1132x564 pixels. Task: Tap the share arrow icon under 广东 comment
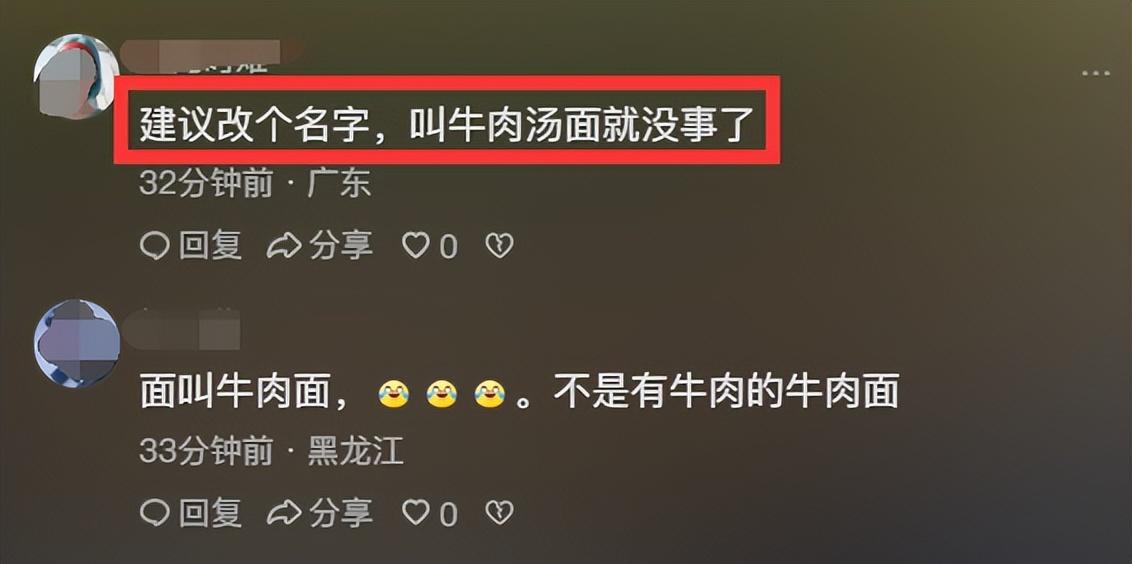(283, 247)
